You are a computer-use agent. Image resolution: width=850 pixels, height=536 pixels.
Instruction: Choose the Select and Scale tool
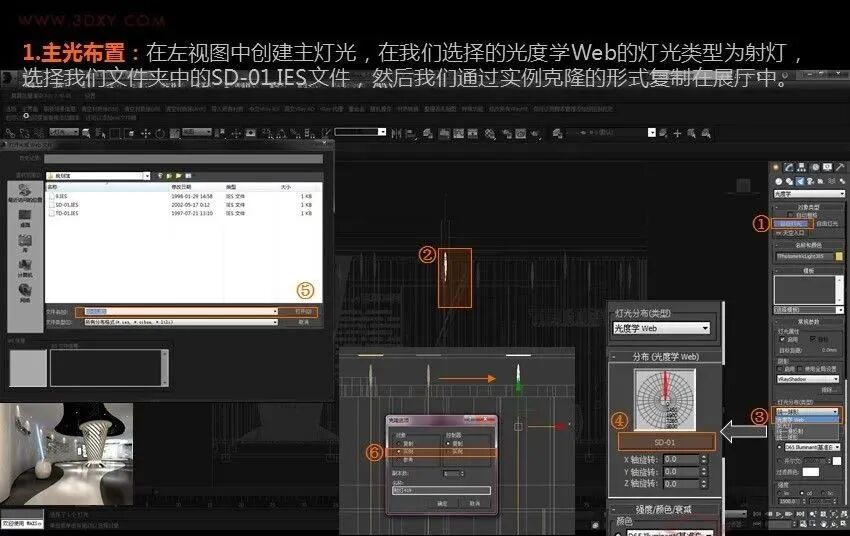[175, 133]
